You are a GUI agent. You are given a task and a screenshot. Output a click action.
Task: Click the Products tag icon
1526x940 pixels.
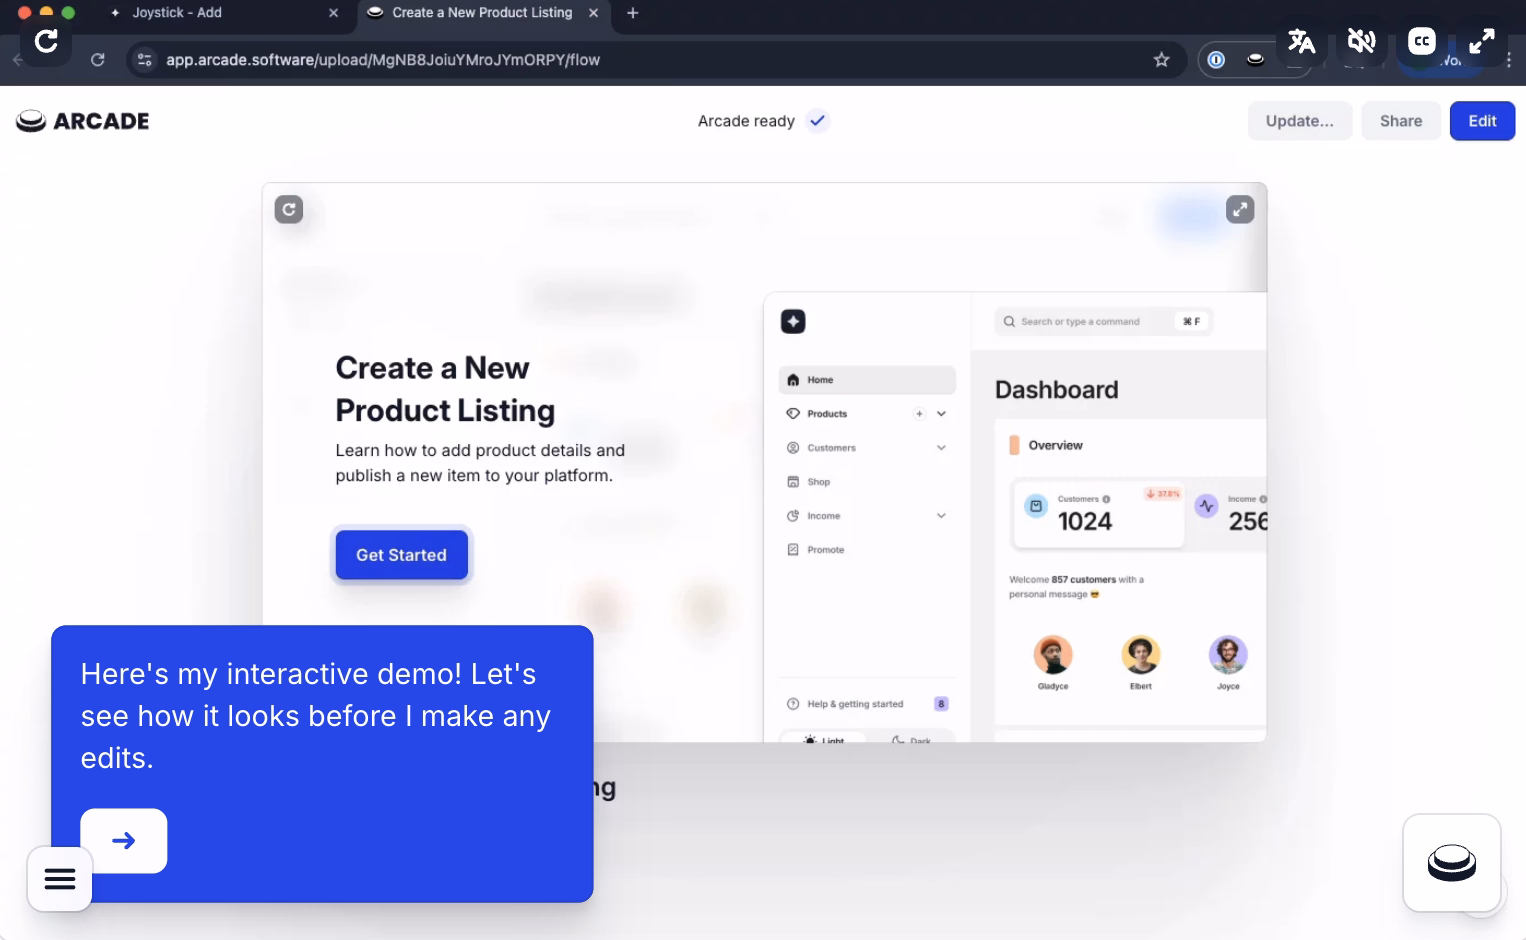point(793,414)
